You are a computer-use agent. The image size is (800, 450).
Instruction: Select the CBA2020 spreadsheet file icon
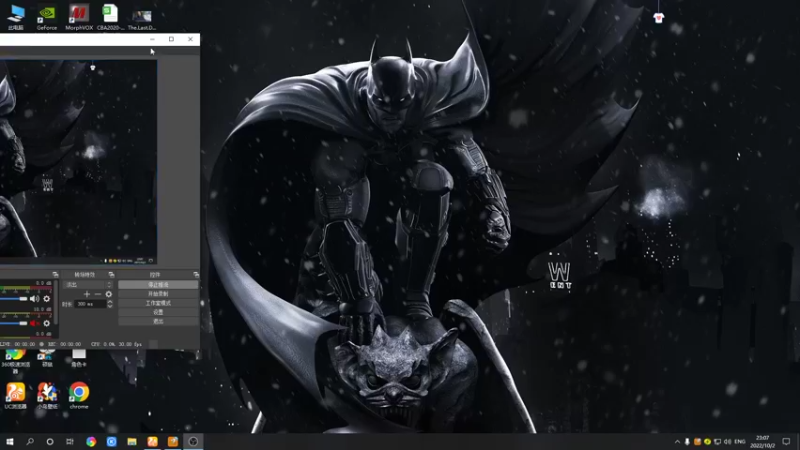point(110,17)
